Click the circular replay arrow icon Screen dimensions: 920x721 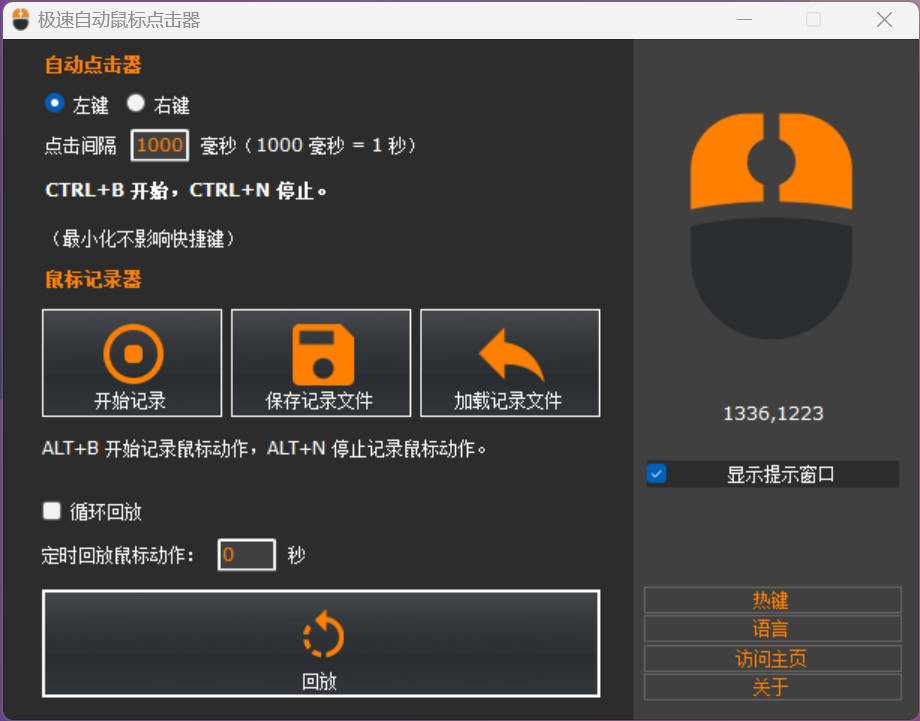pyautogui.click(x=323, y=634)
